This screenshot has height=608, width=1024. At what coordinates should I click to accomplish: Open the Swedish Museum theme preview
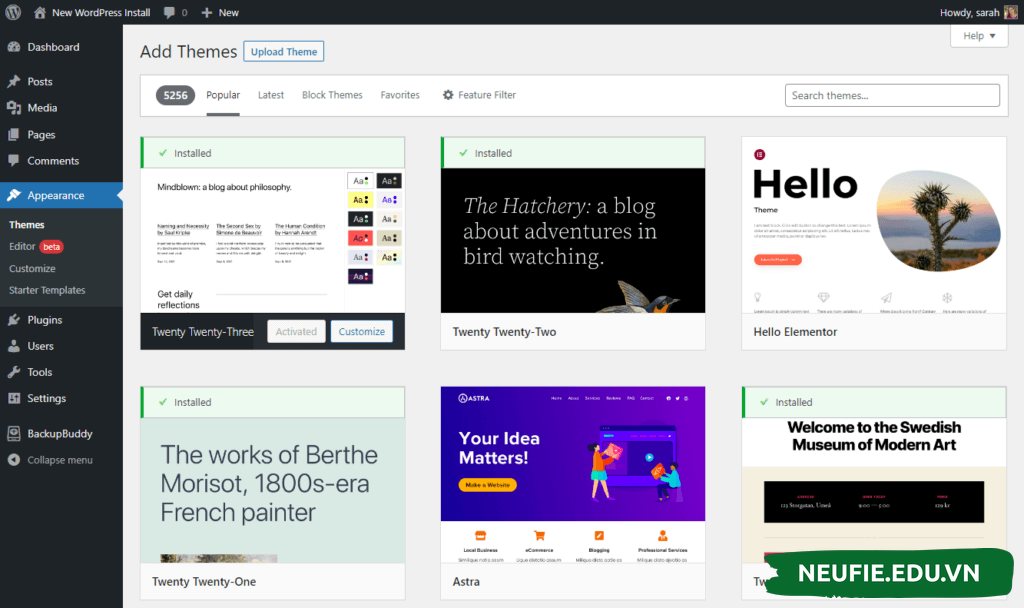pos(874,490)
